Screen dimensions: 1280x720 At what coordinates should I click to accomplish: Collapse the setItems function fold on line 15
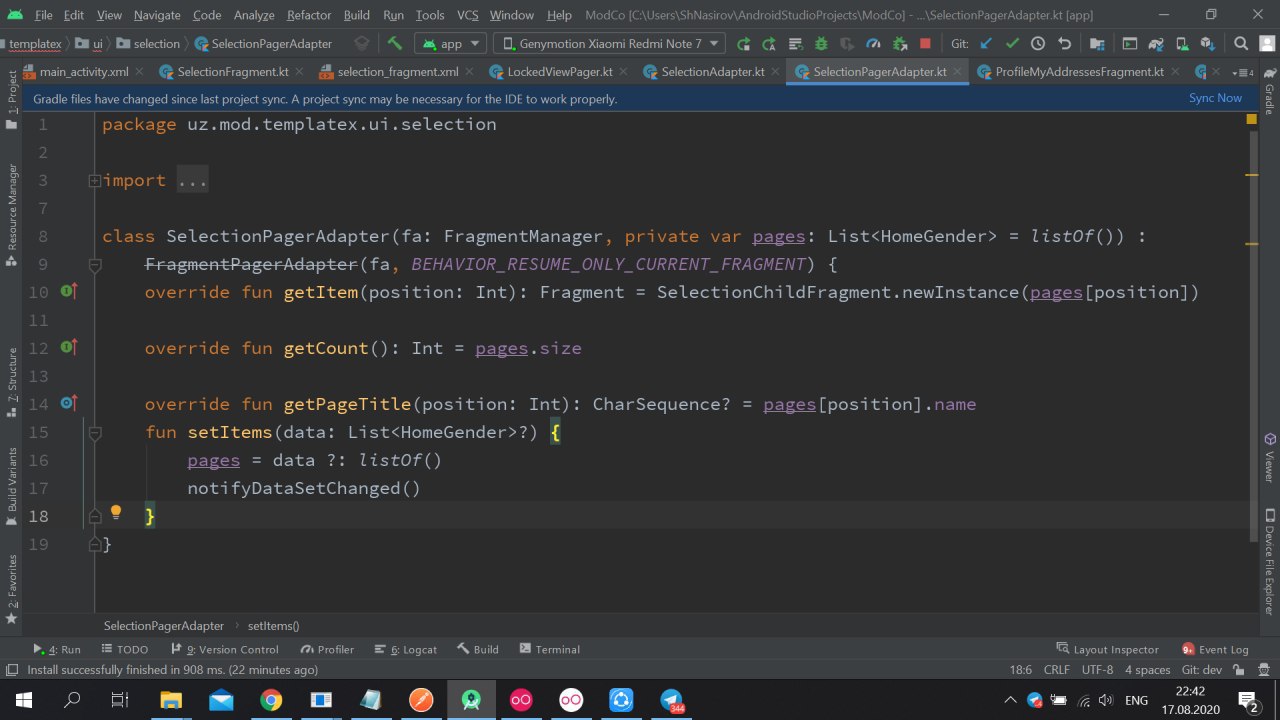94,433
